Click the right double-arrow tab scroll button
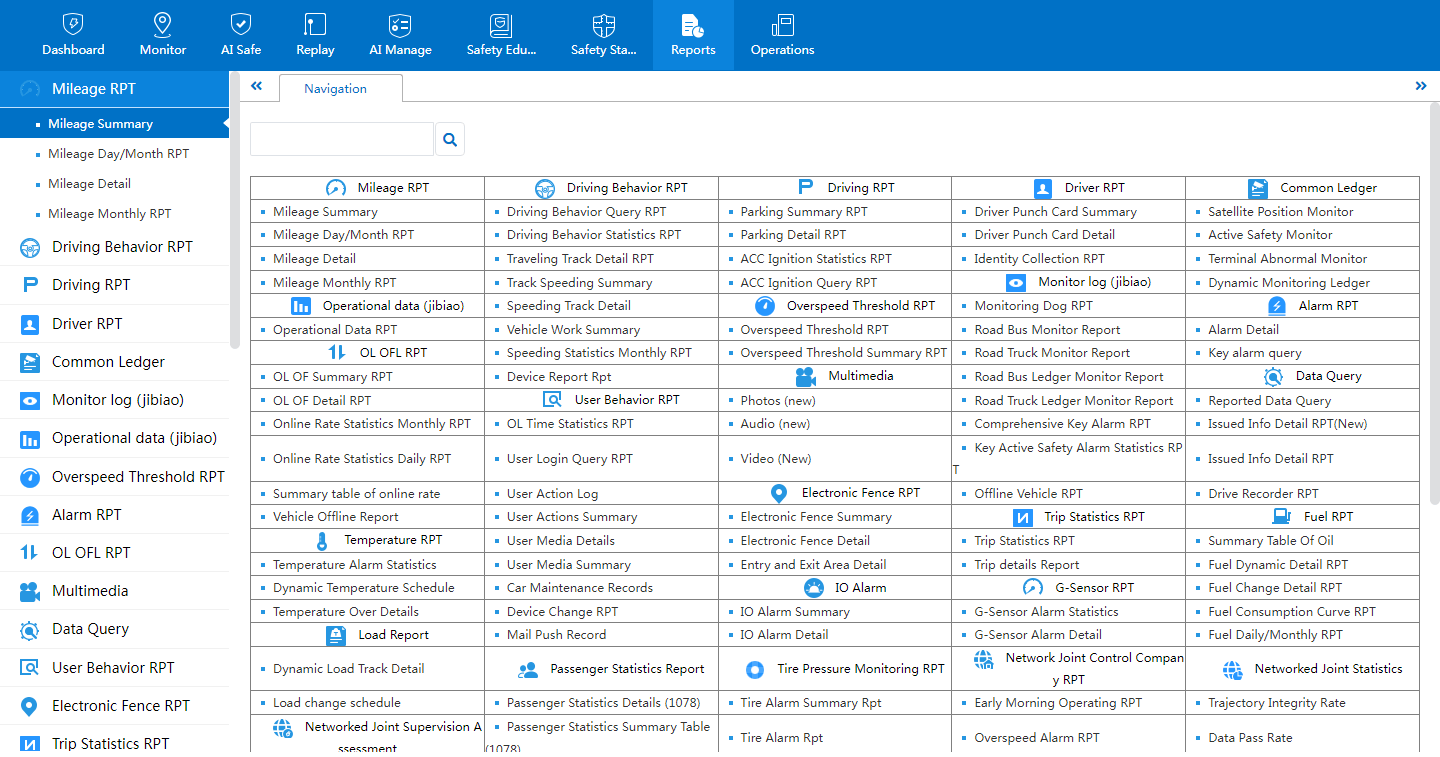1440x757 pixels. [x=1421, y=86]
